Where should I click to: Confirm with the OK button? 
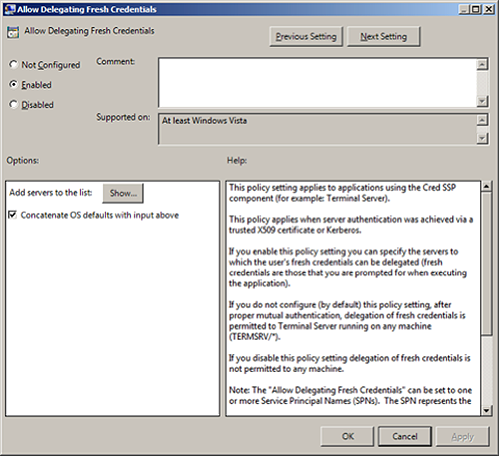click(347, 436)
